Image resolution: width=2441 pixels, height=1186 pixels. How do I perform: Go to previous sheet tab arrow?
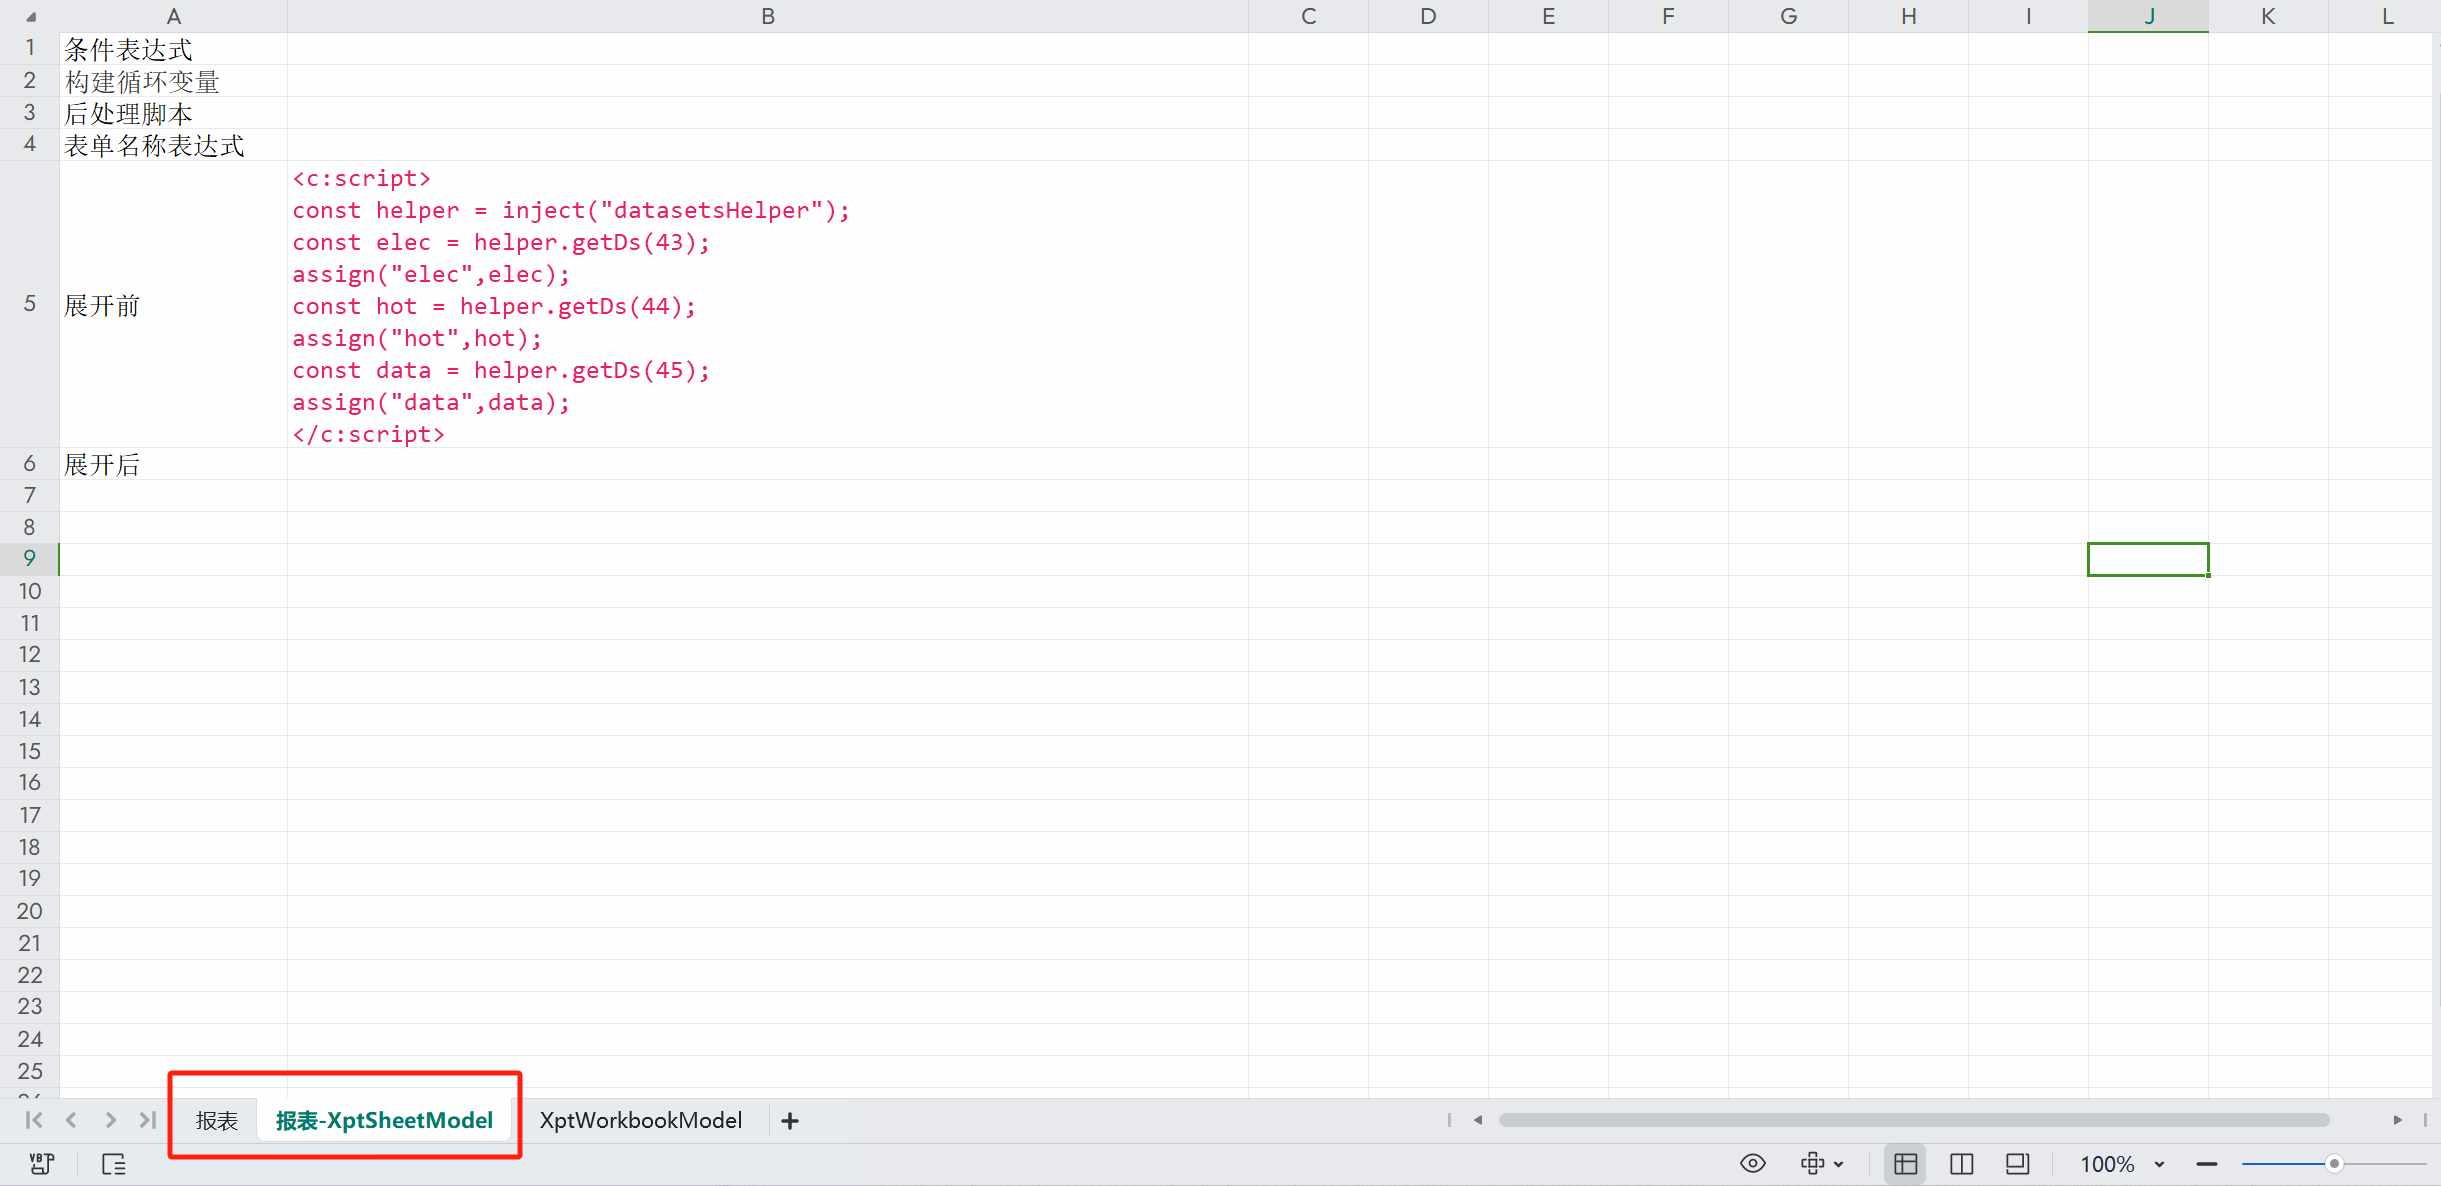point(71,1120)
